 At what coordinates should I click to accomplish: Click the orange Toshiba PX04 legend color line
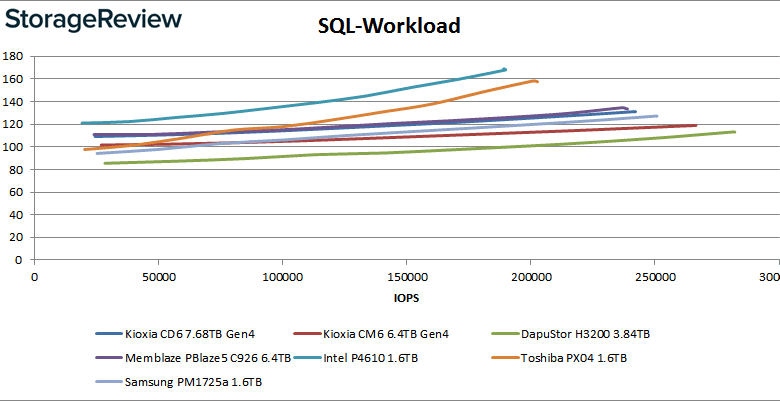pyautogui.click(x=504, y=358)
